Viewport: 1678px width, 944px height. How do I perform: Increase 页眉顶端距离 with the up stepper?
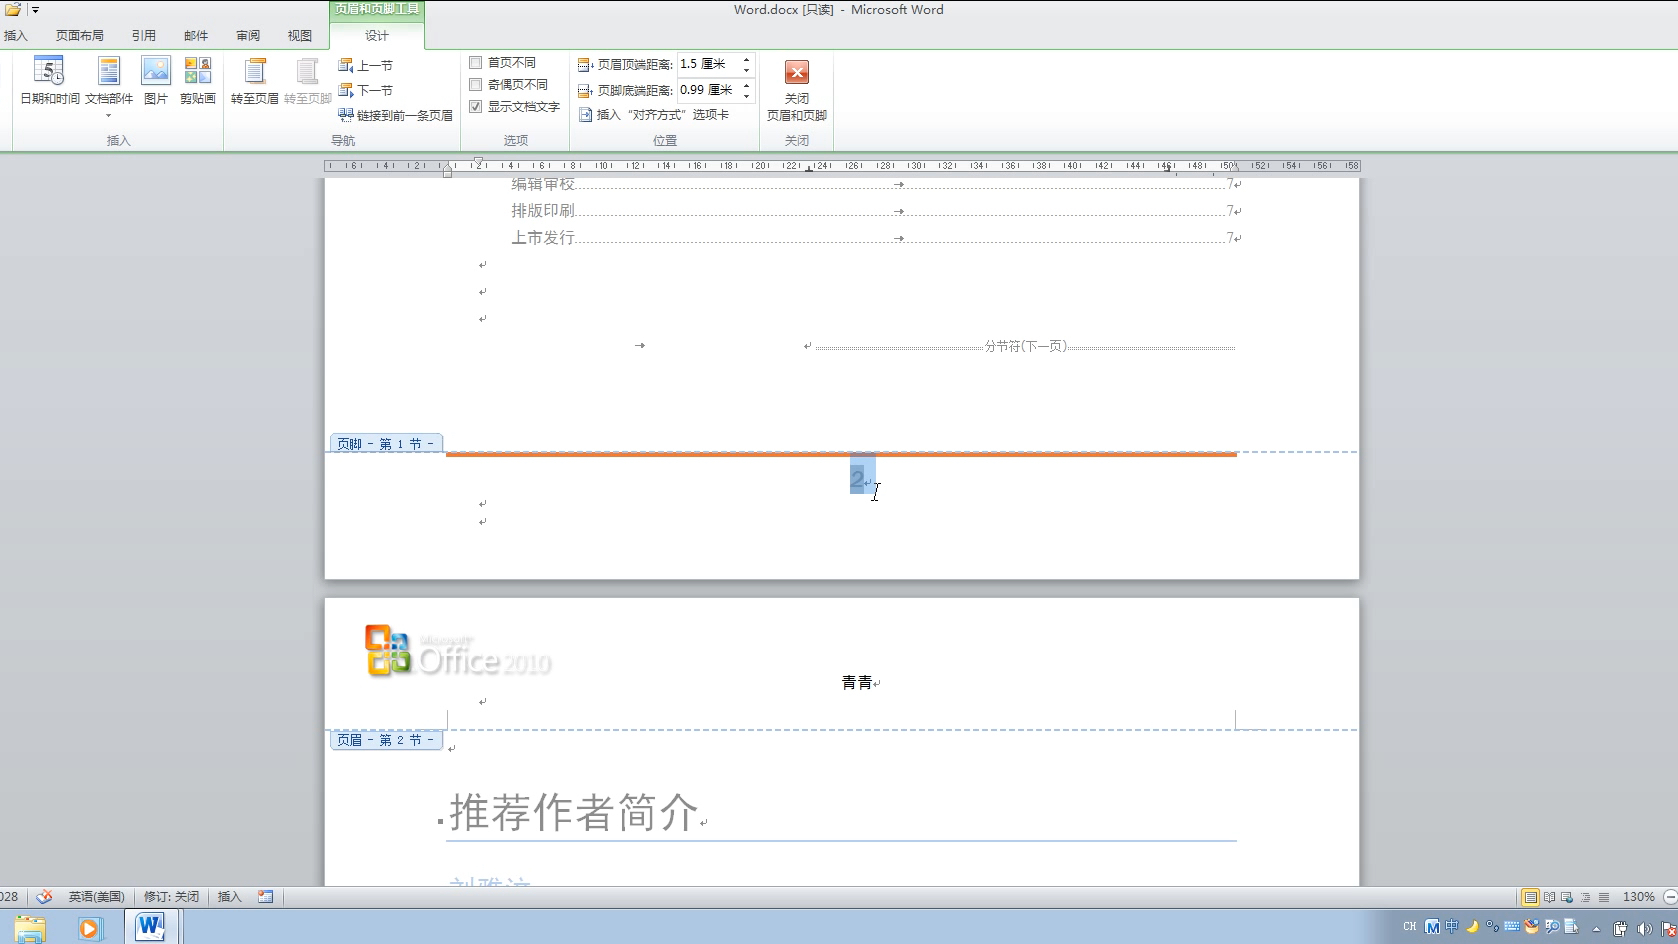coord(745,58)
